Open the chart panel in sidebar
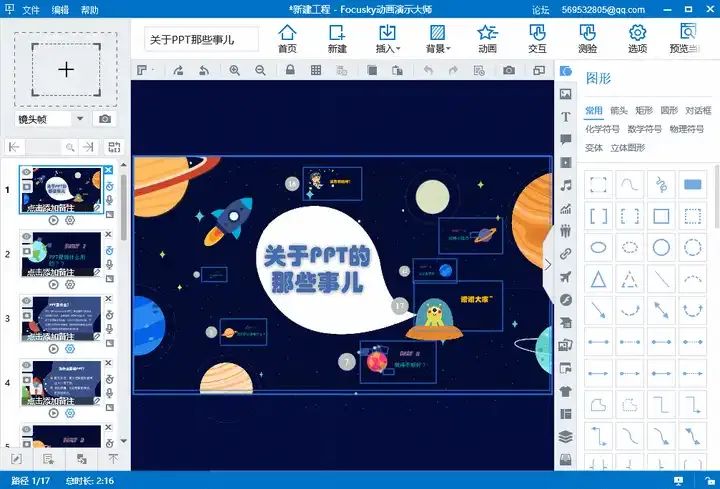This screenshot has width=720, height=489. point(566,208)
